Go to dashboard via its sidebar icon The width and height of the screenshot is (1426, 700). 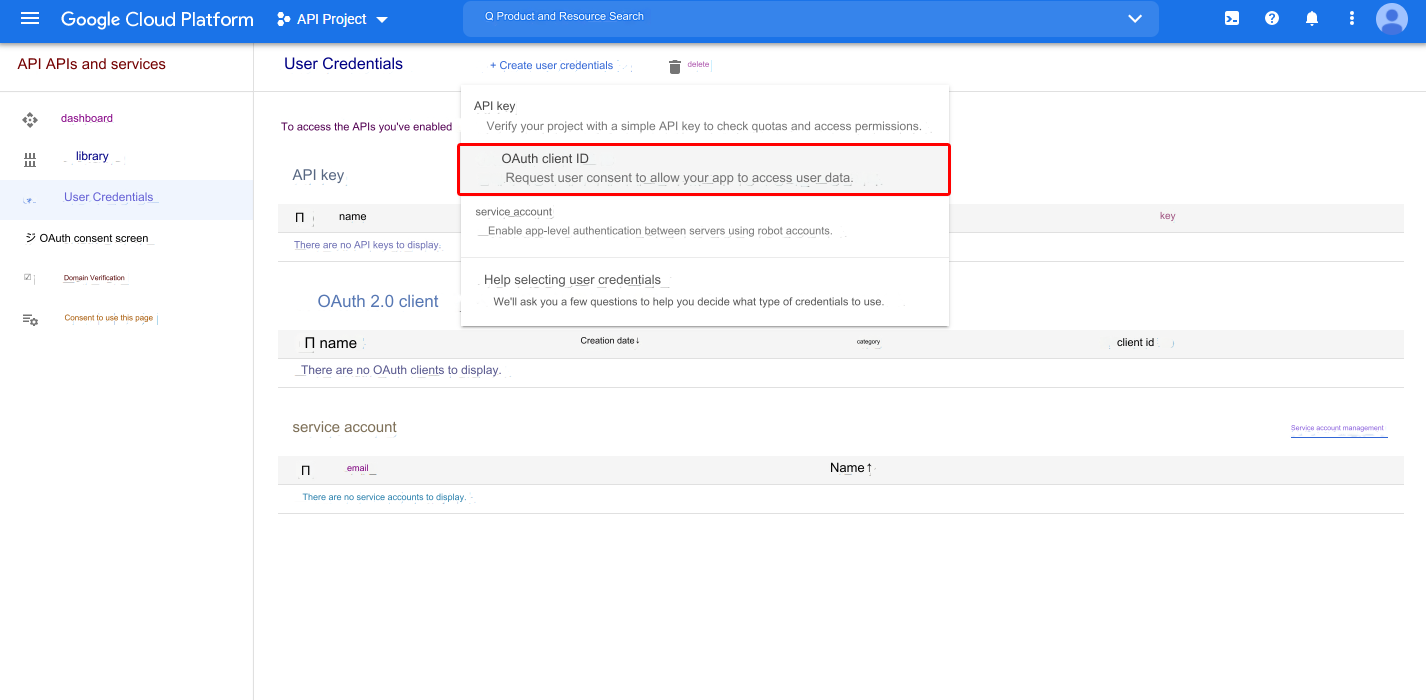tap(30, 119)
